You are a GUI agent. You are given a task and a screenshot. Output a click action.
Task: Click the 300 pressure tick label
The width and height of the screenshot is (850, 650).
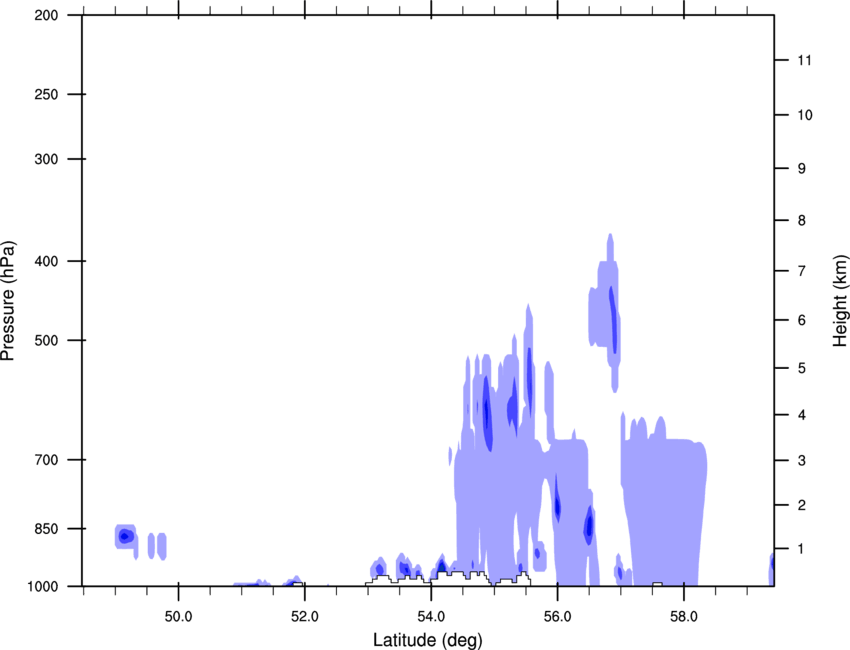46,159
